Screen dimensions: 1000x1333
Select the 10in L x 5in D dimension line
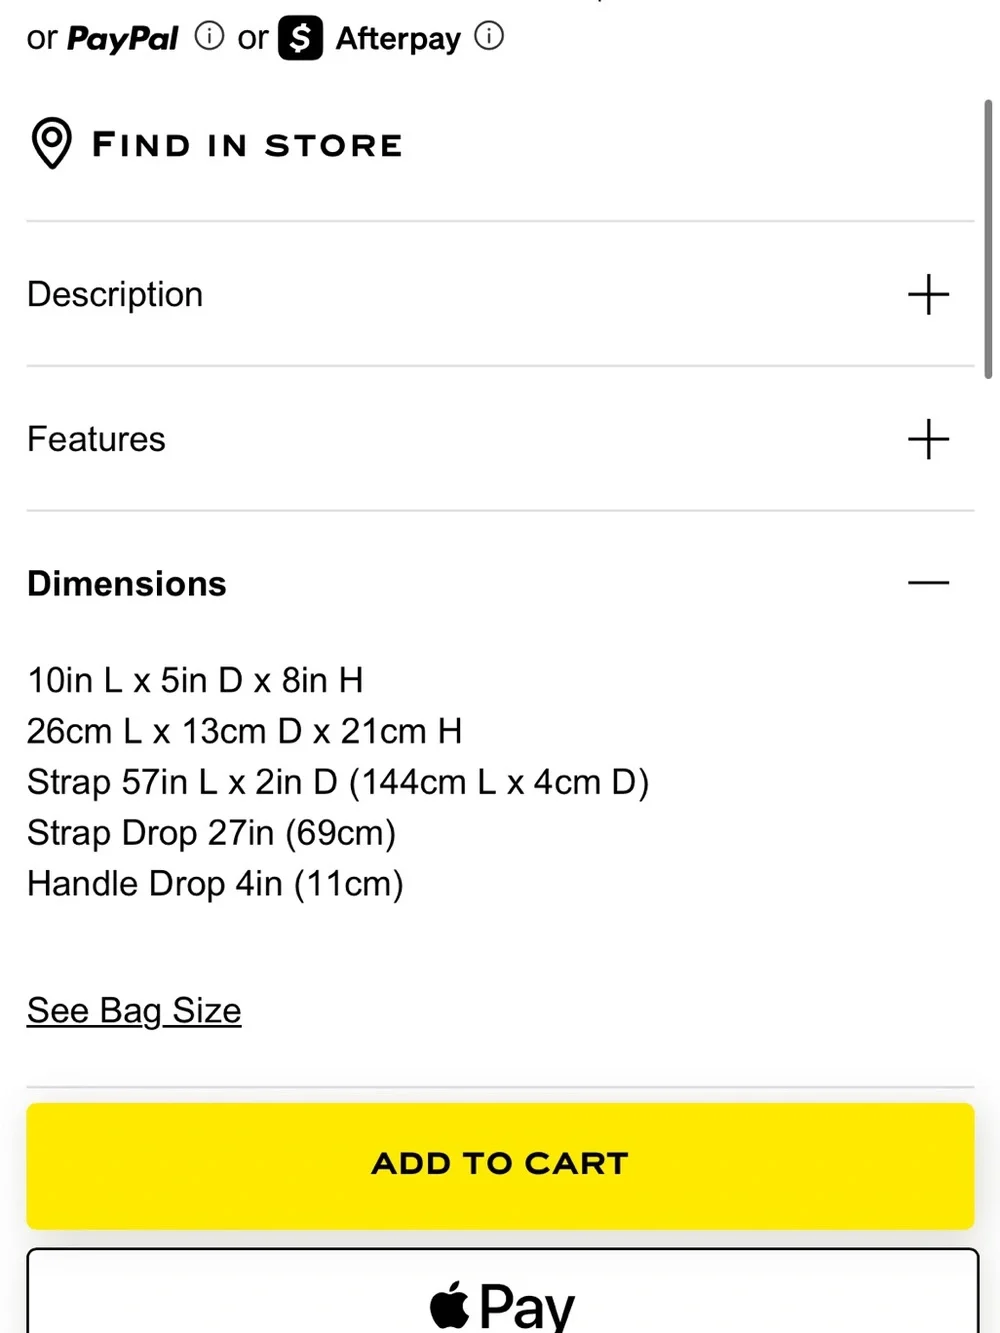195,680
